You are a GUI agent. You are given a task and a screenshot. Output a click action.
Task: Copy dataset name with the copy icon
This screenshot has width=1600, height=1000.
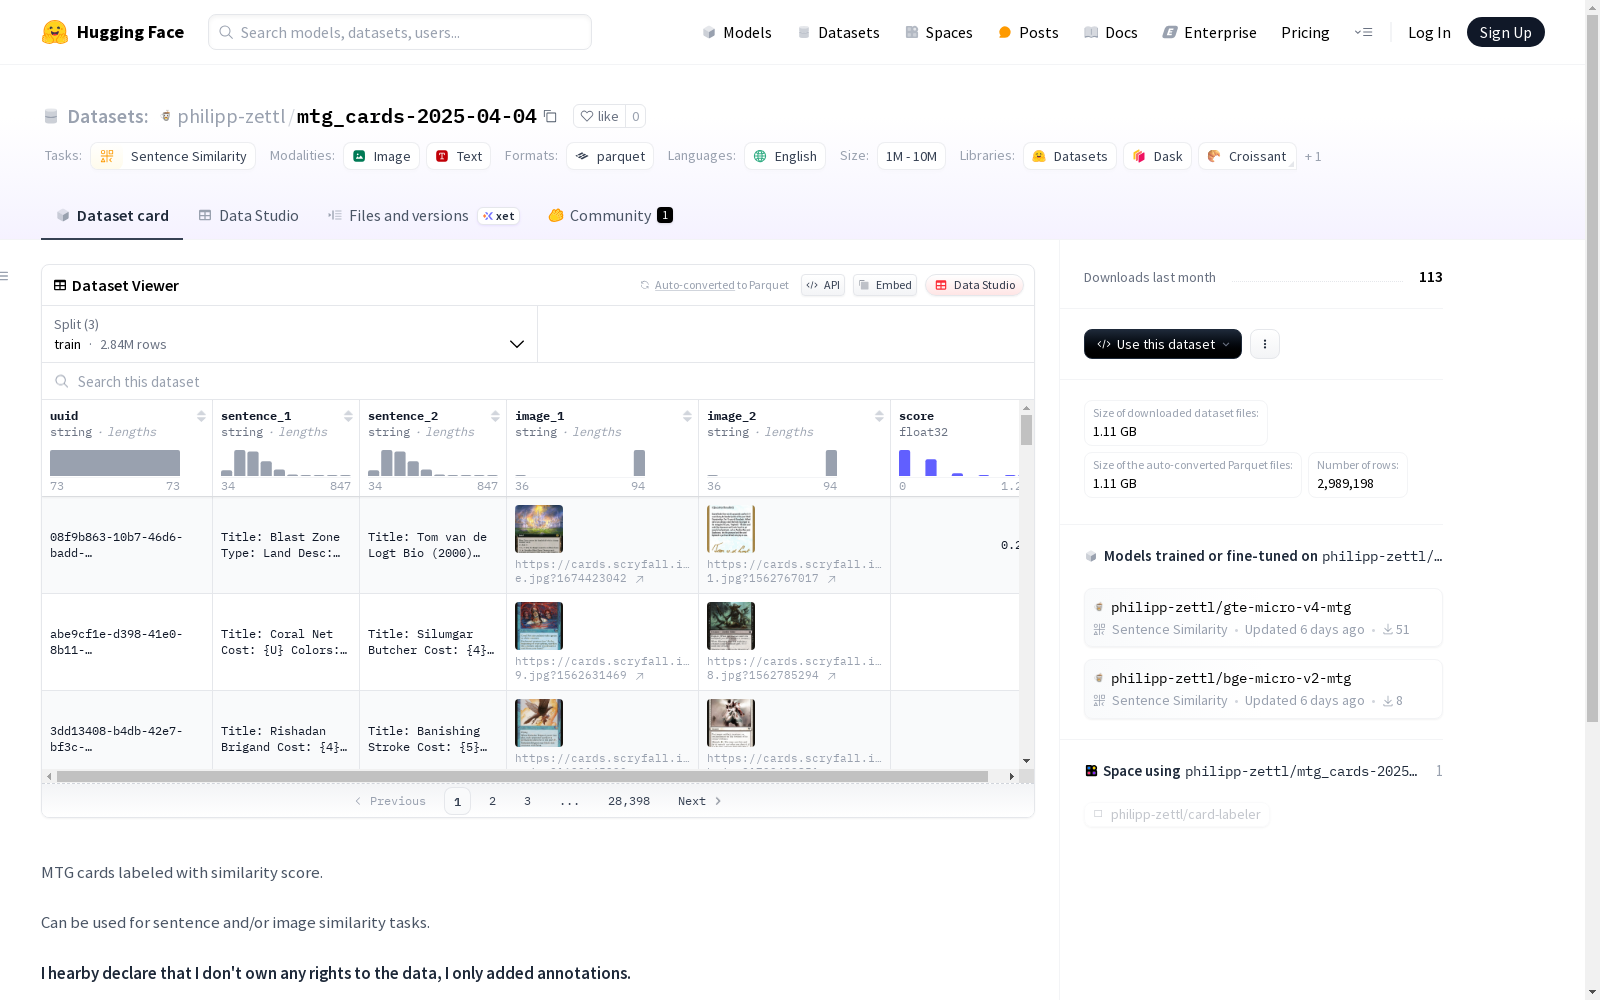pyautogui.click(x=550, y=116)
